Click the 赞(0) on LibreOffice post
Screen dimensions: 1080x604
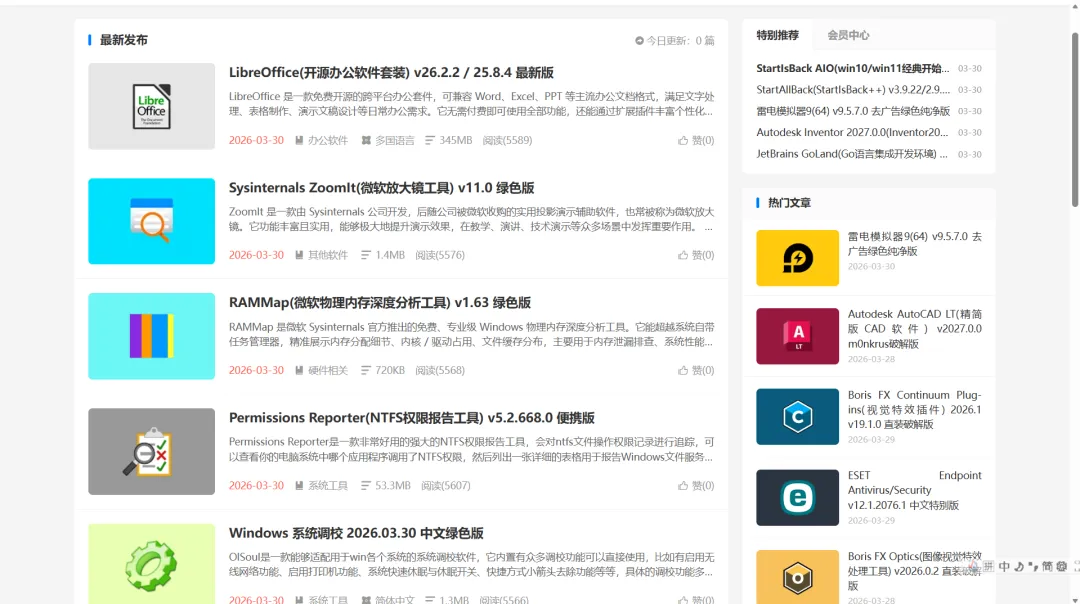(703, 140)
